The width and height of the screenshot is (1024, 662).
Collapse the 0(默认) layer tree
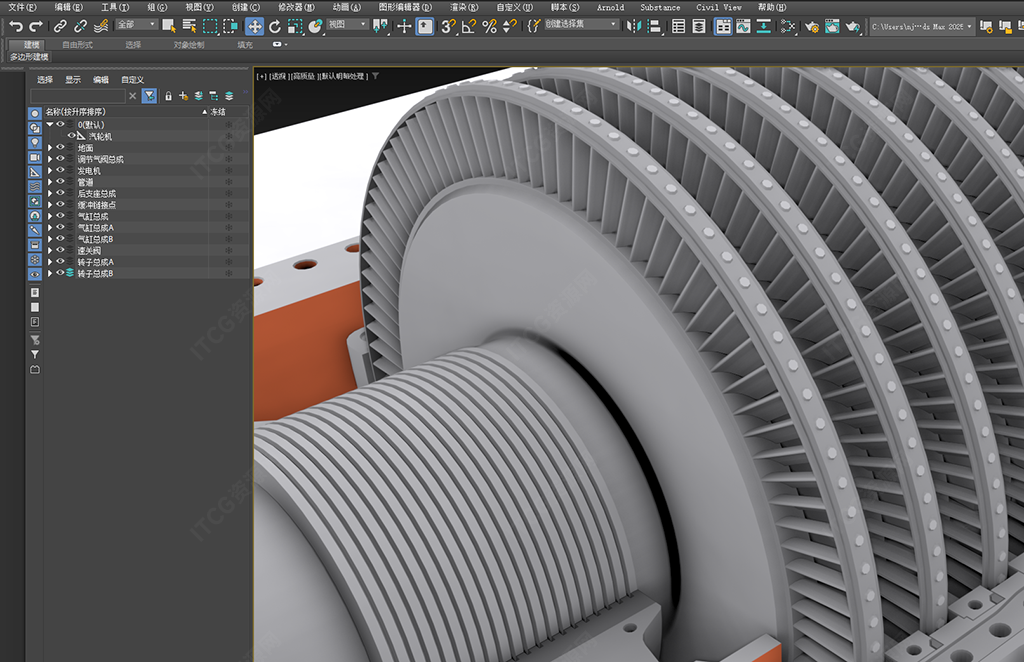tap(49, 125)
